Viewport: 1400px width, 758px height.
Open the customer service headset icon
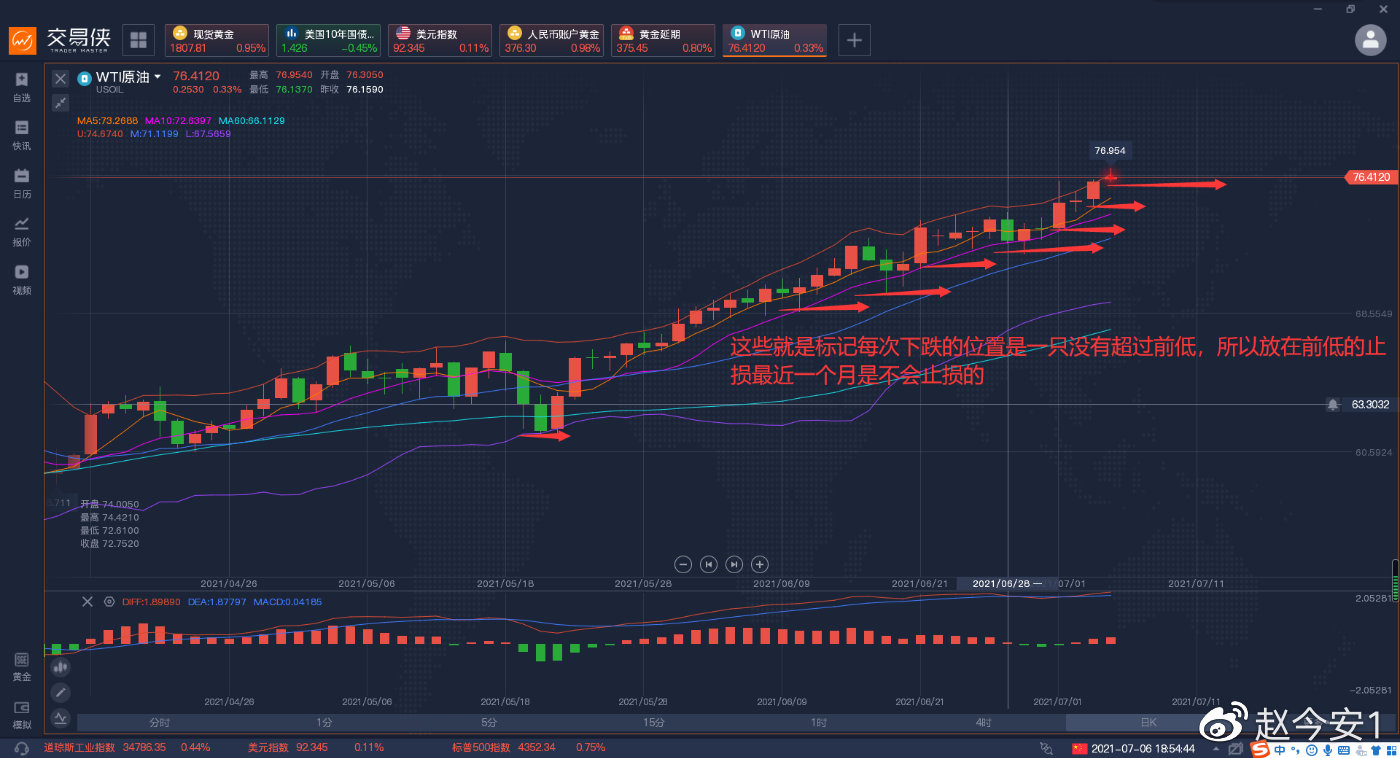[21, 748]
